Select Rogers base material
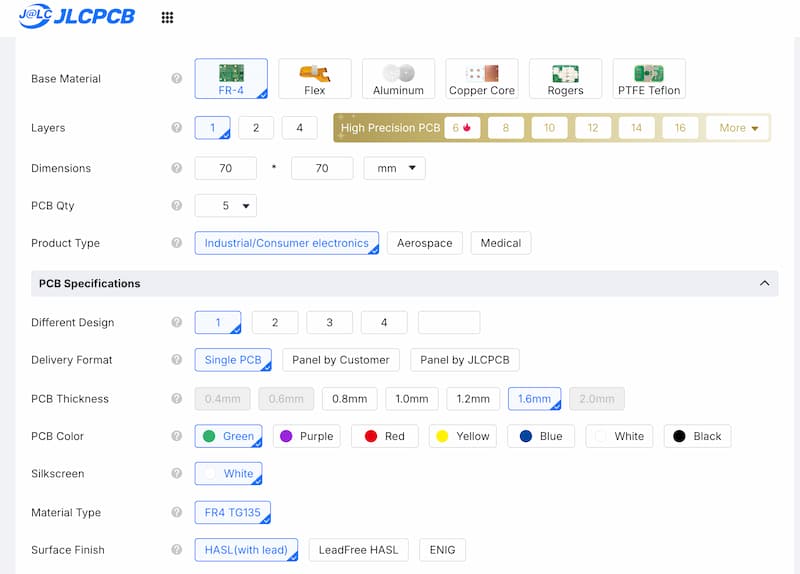Viewport: 800px width, 574px height. click(565, 79)
